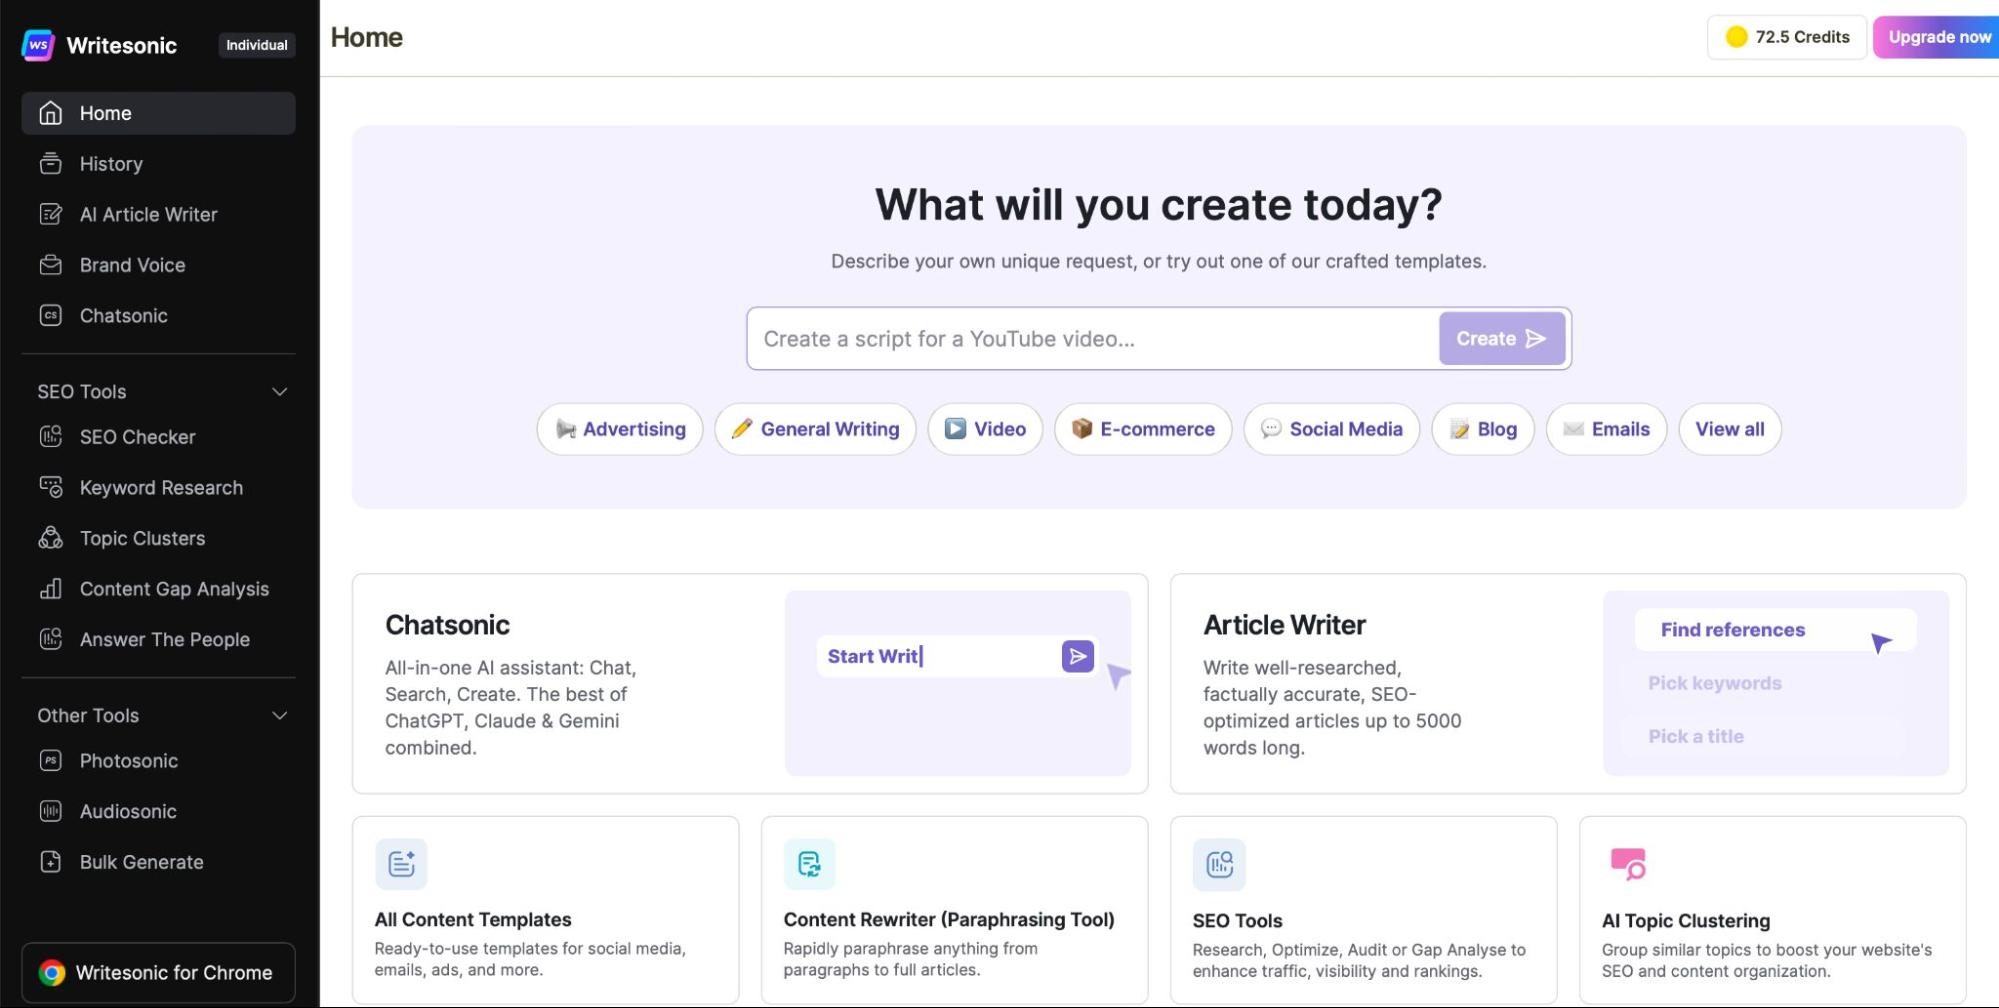Pick the E-commerce category chip

point(1143,429)
